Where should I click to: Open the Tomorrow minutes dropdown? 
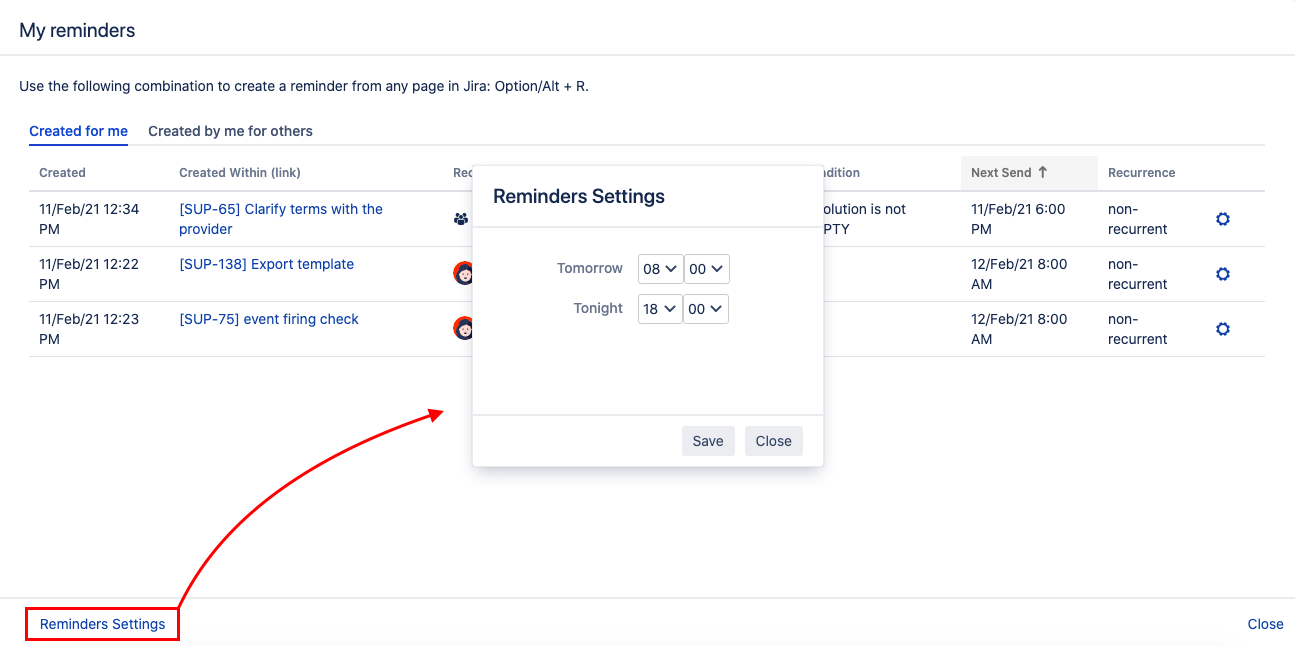706,269
